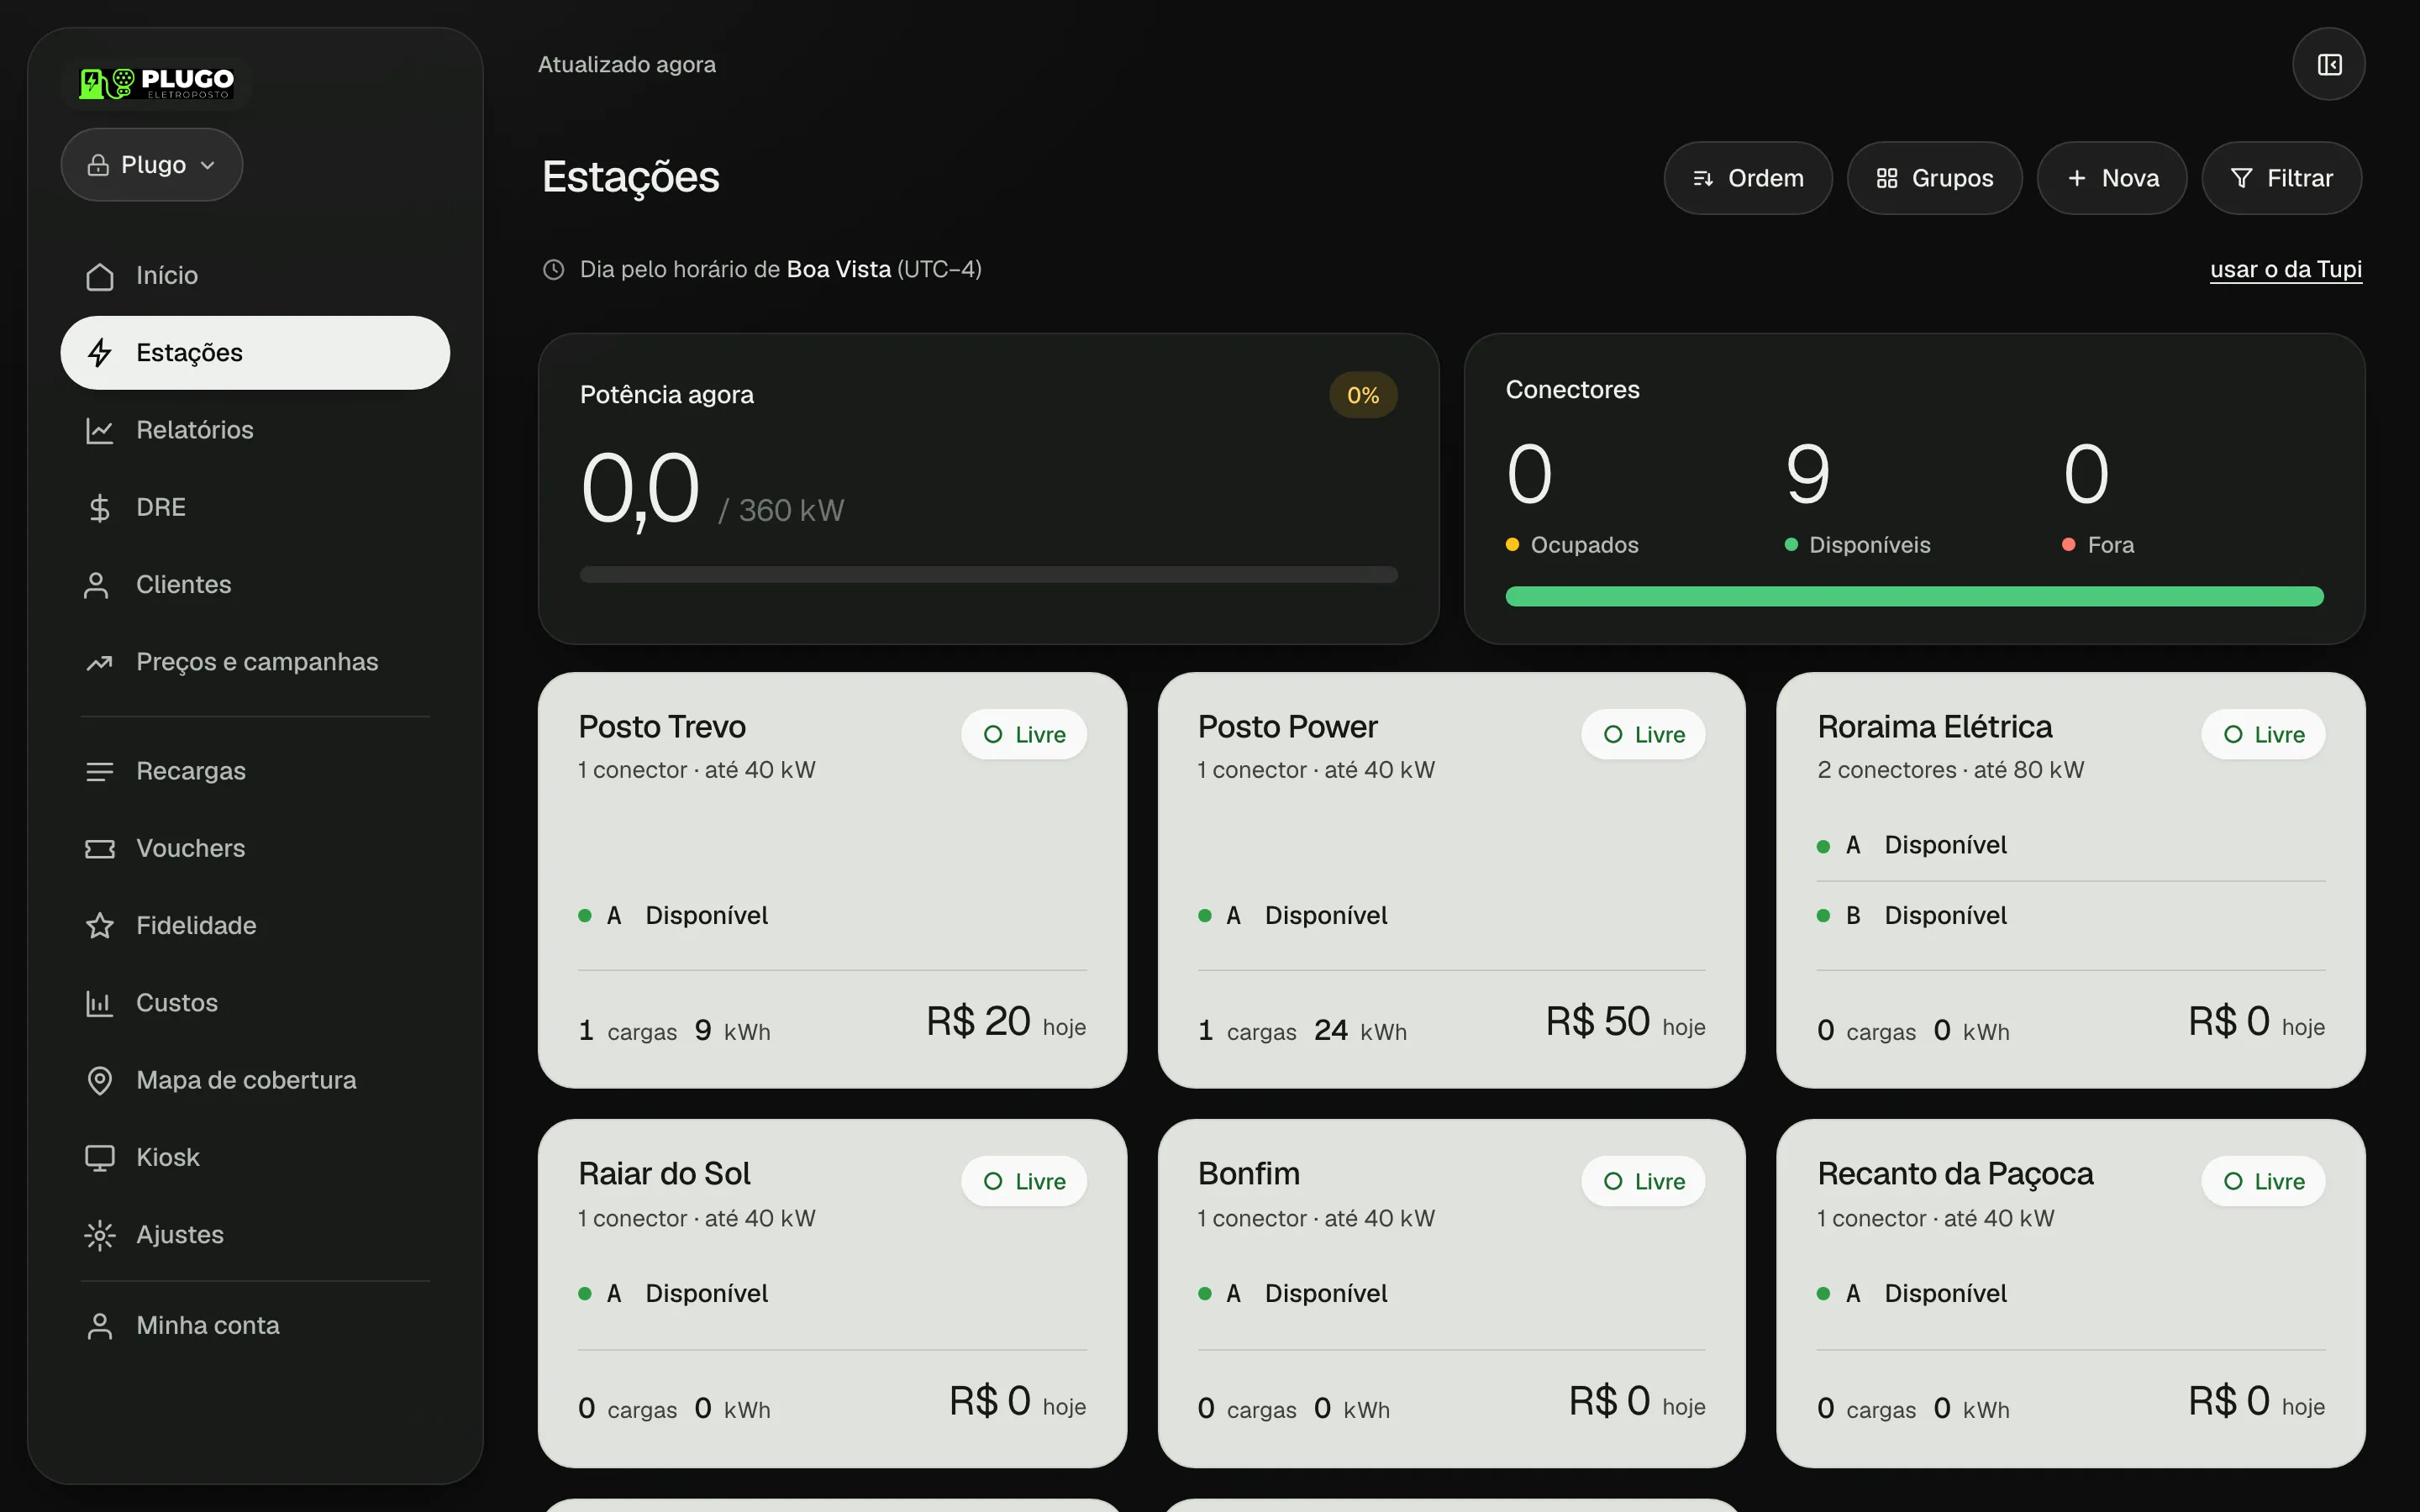Click the 0% badge in Potência agora
2420x1512 pixels.
1363,396
